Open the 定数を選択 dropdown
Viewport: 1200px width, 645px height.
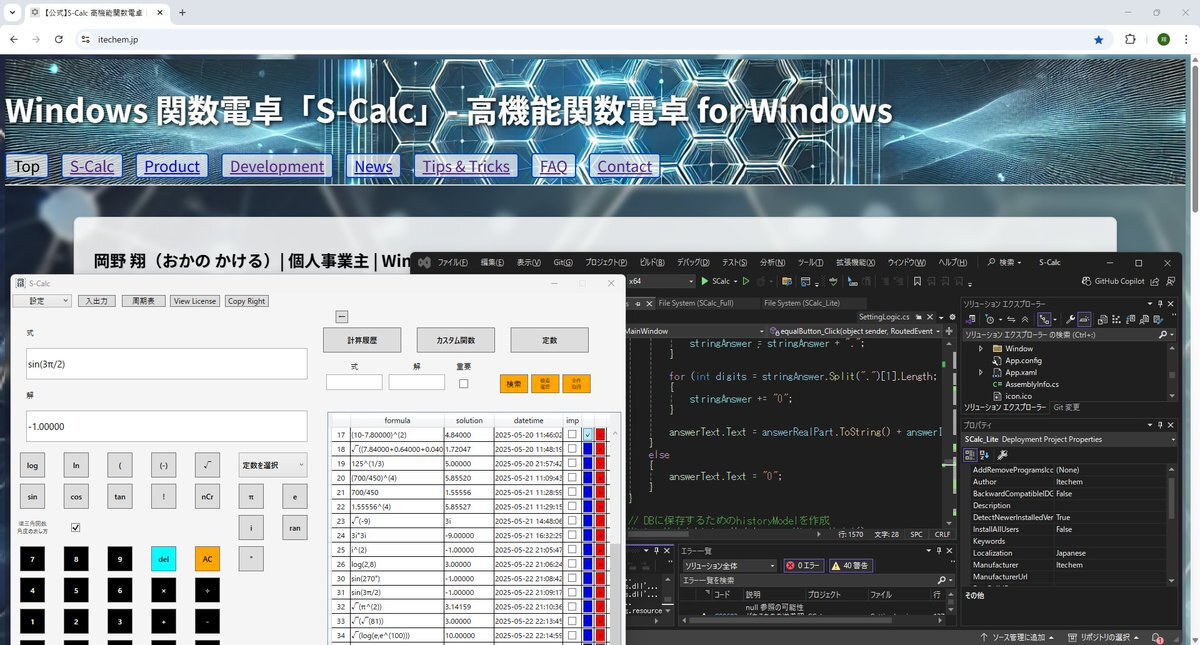coord(272,465)
